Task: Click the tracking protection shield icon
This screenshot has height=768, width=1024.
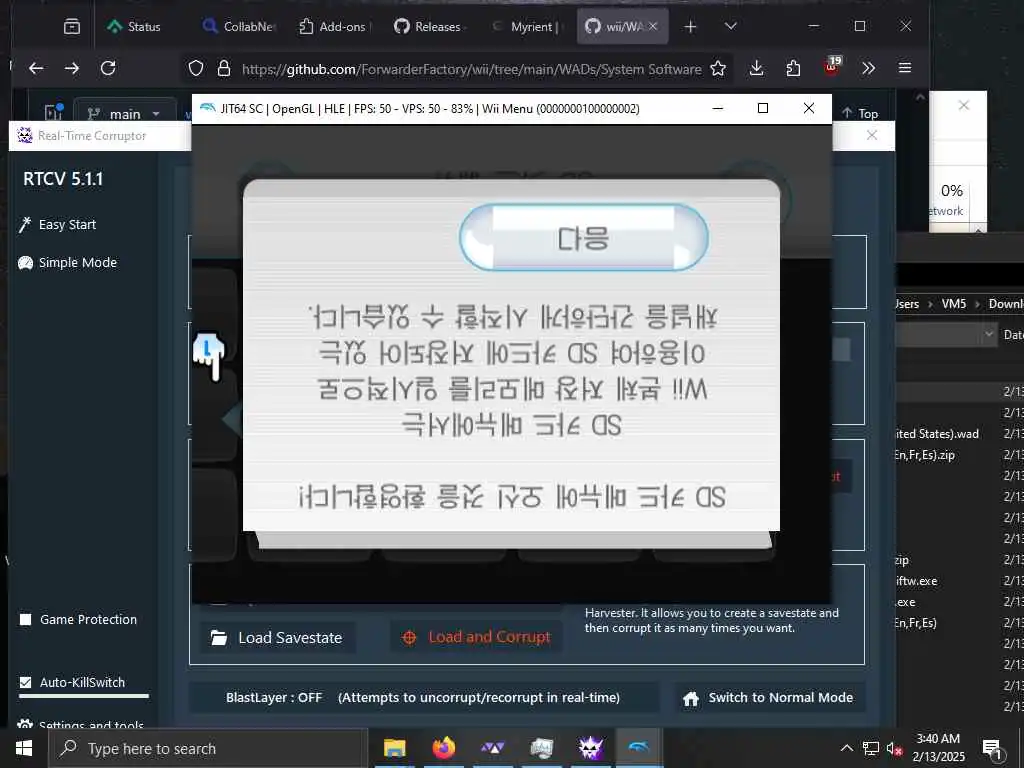Action: [196, 69]
